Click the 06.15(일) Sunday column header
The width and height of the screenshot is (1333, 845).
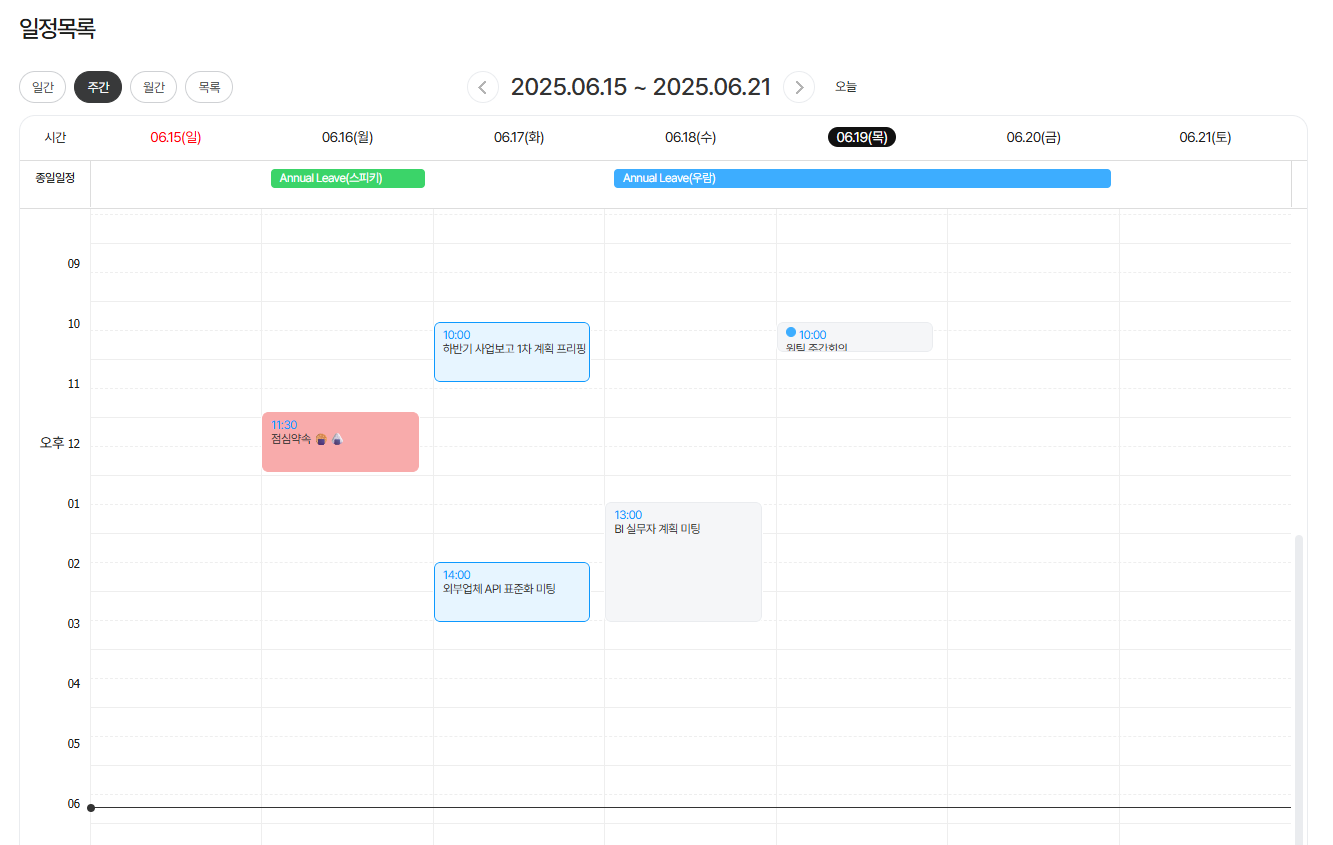point(176,138)
